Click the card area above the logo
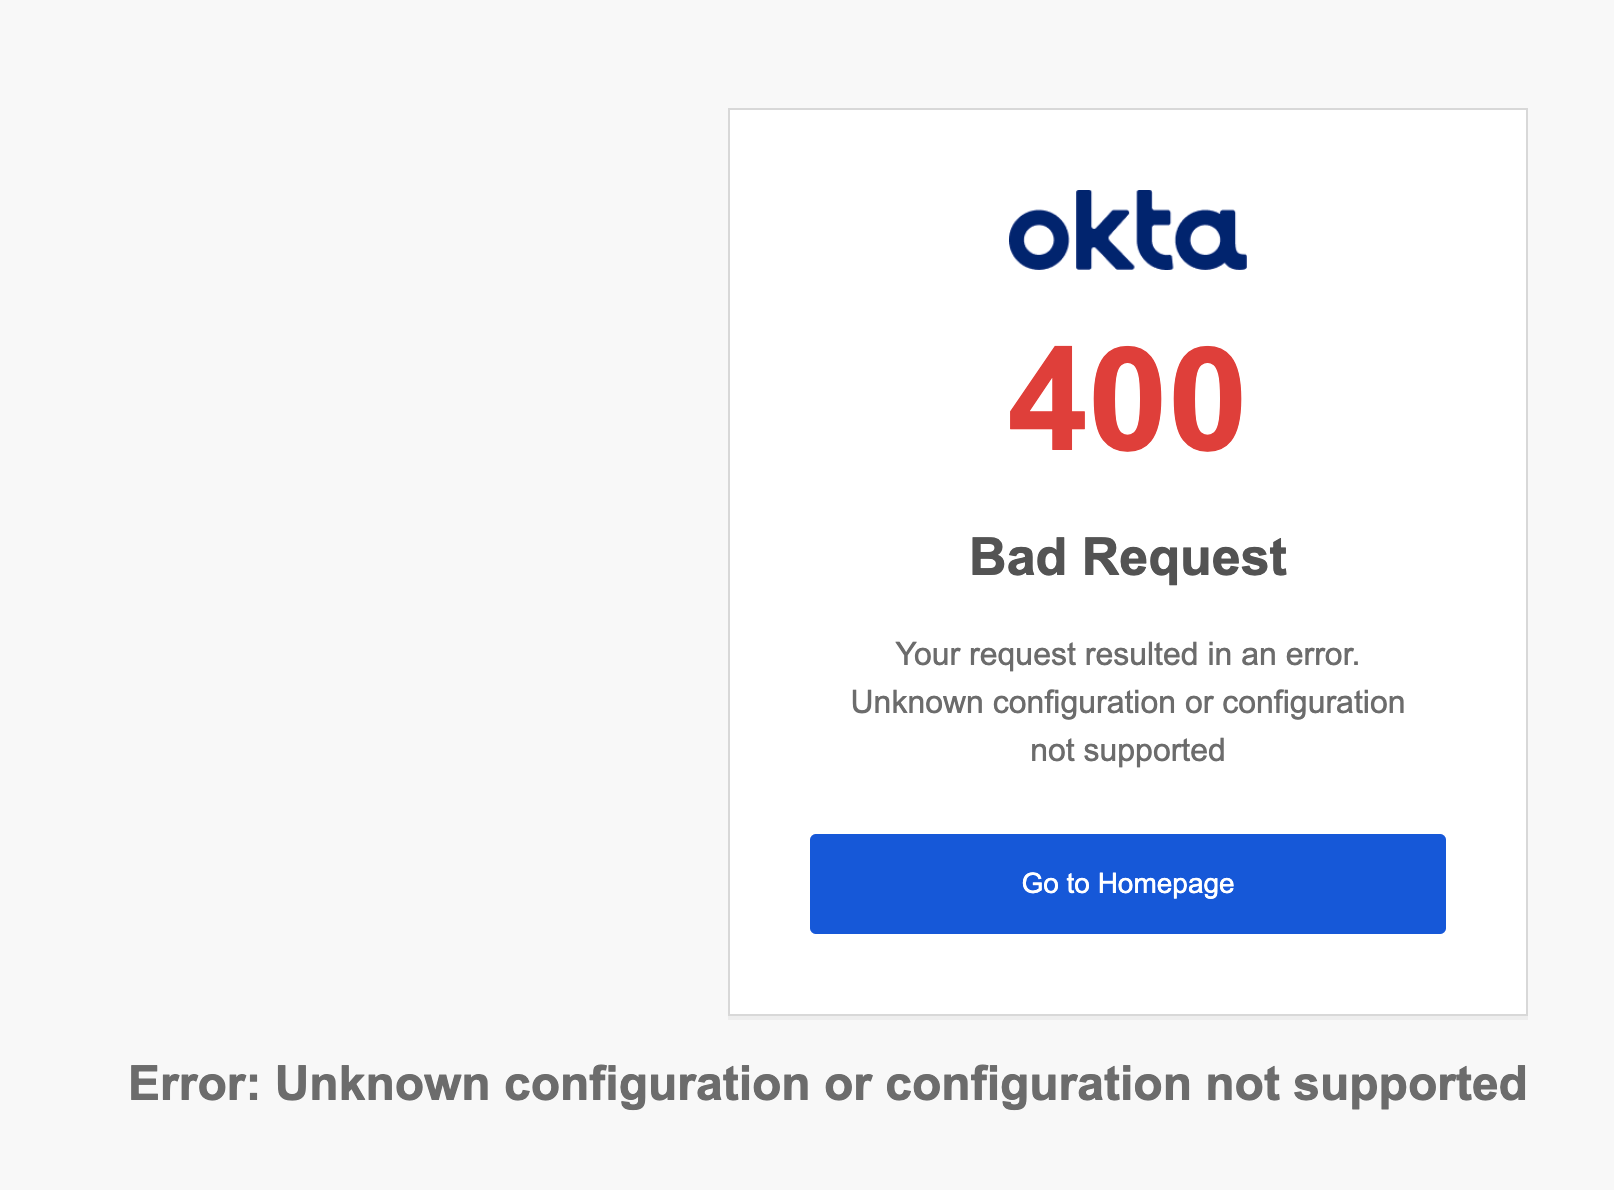1614x1190 pixels. click(x=1126, y=150)
